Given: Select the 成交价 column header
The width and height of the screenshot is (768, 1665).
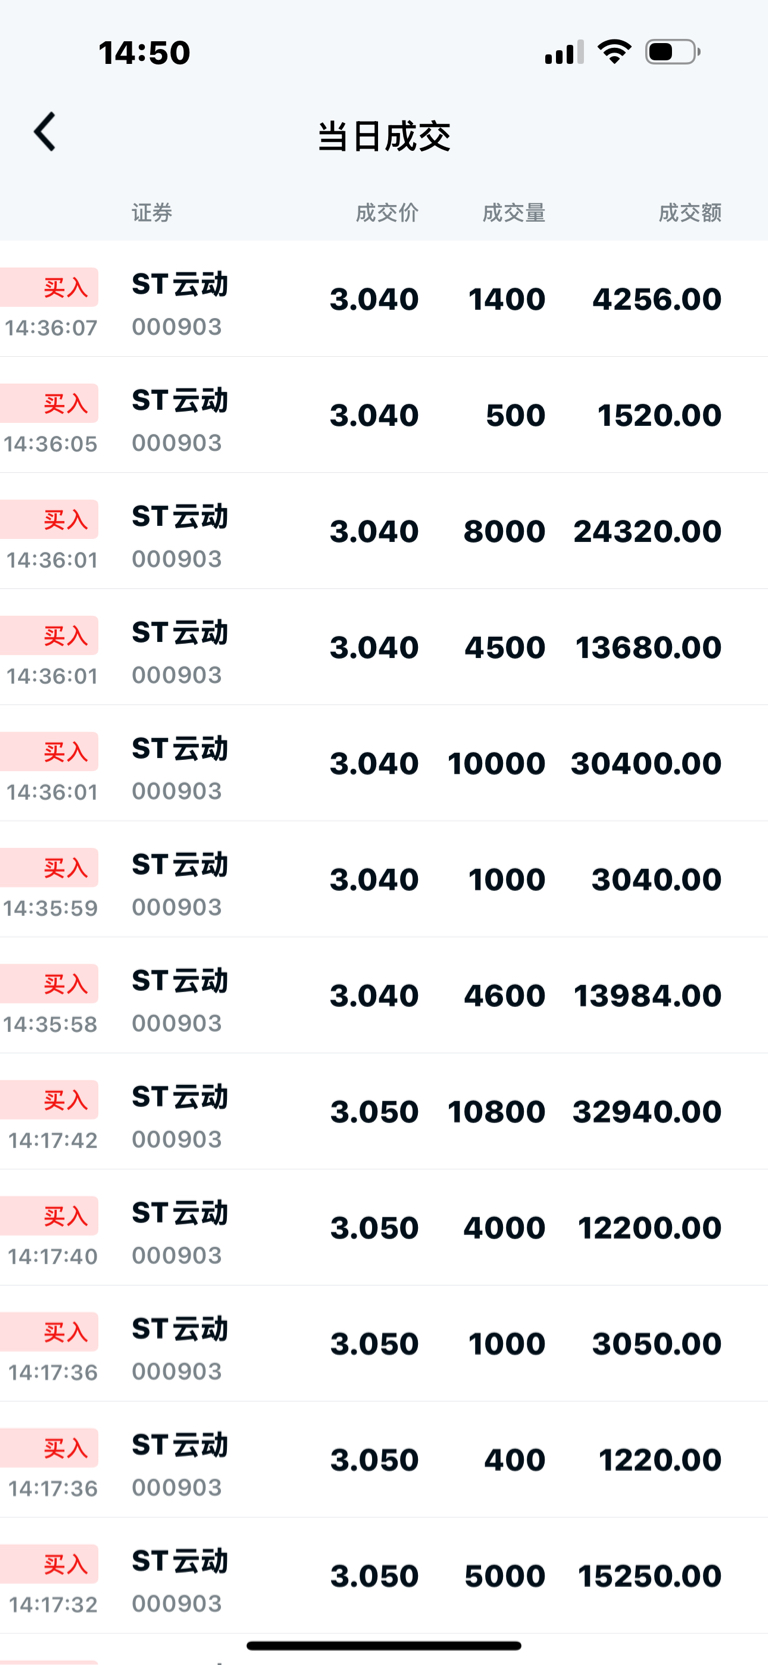Looking at the screenshot, I should pyautogui.click(x=387, y=212).
